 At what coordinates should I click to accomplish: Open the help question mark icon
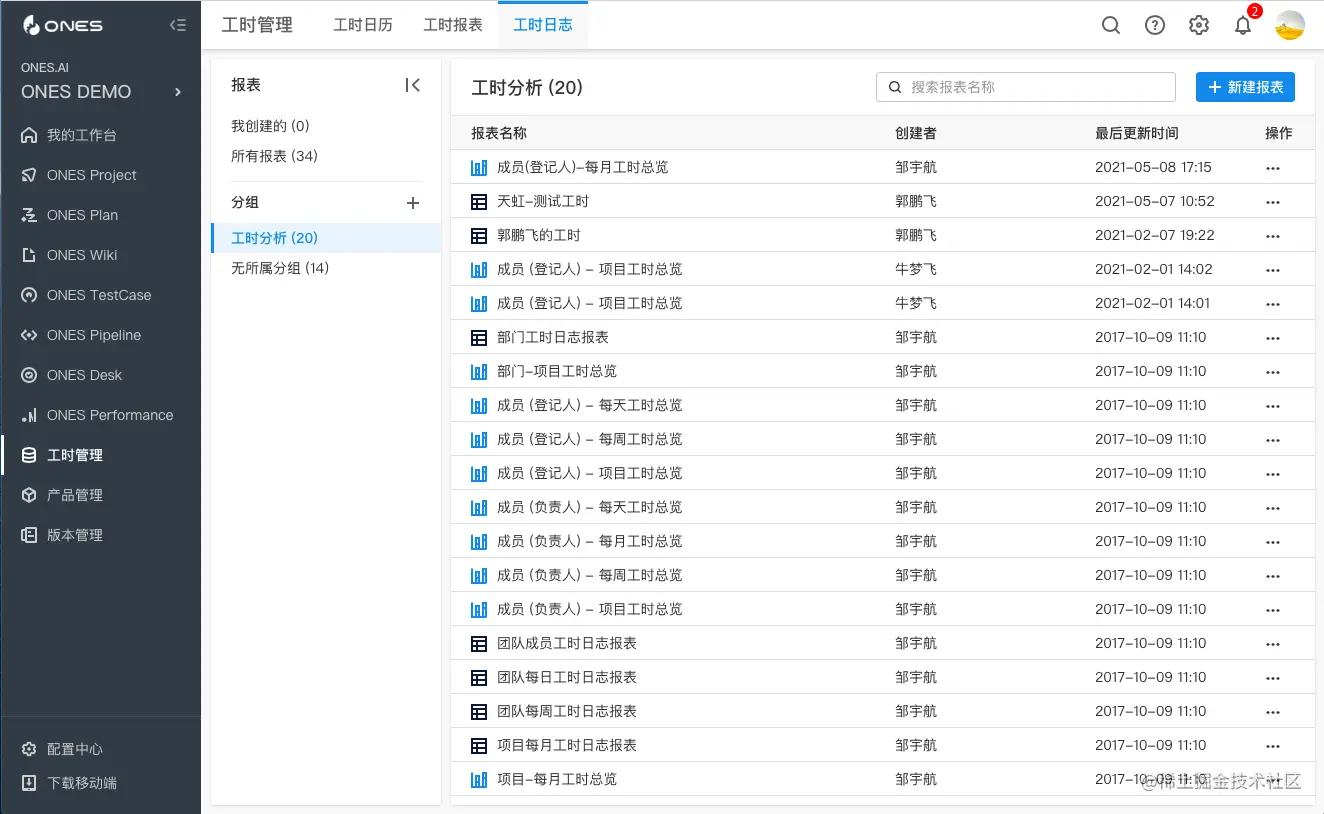pyautogui.click(x=1155, y=26)
